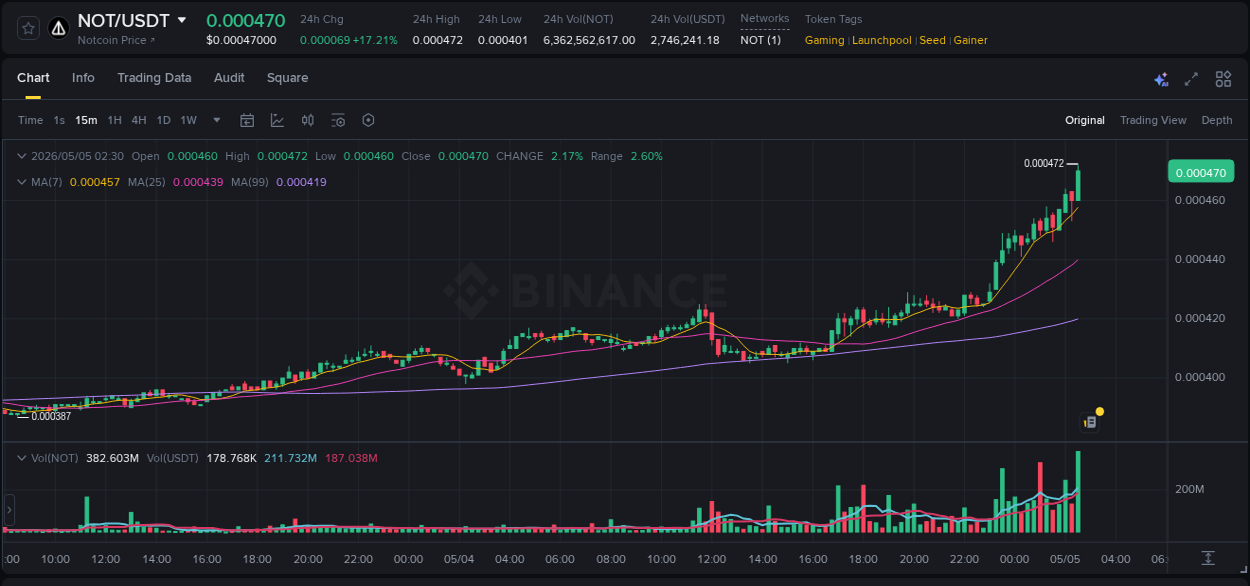Click the 0.000387 low price marker
This screenshot has height=586, width=1250.
coord(51,416)
